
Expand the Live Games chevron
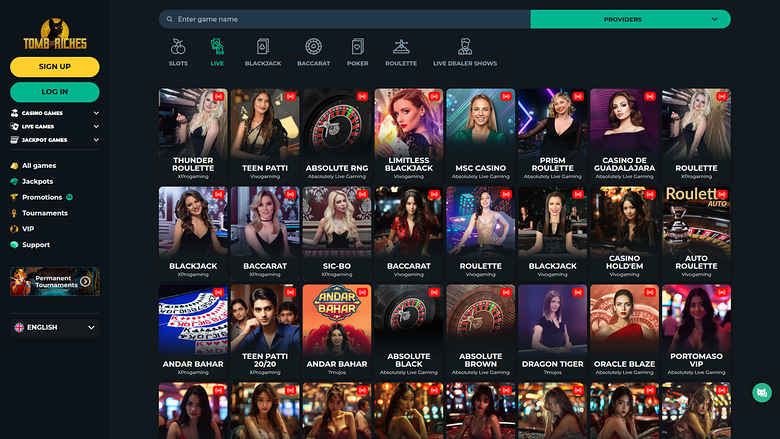tap(96, 127)
